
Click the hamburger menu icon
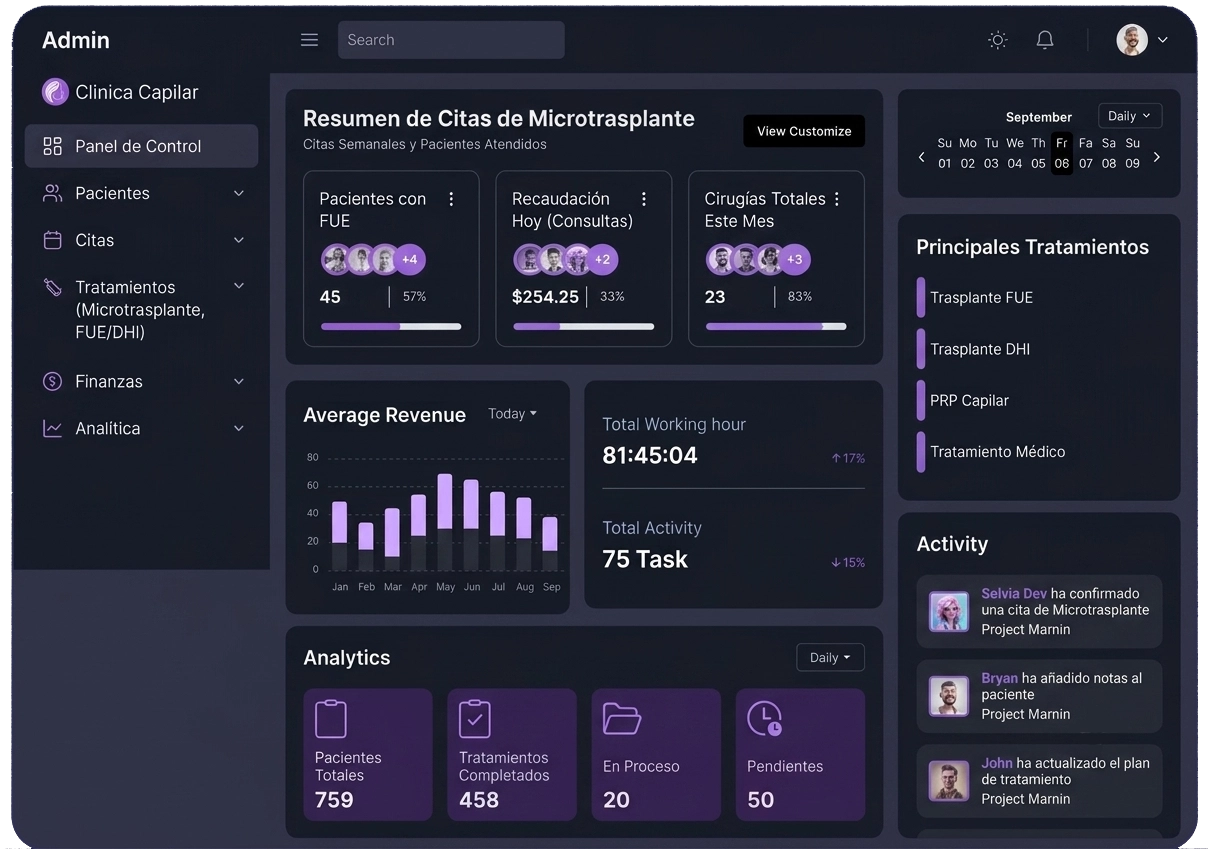309,40
